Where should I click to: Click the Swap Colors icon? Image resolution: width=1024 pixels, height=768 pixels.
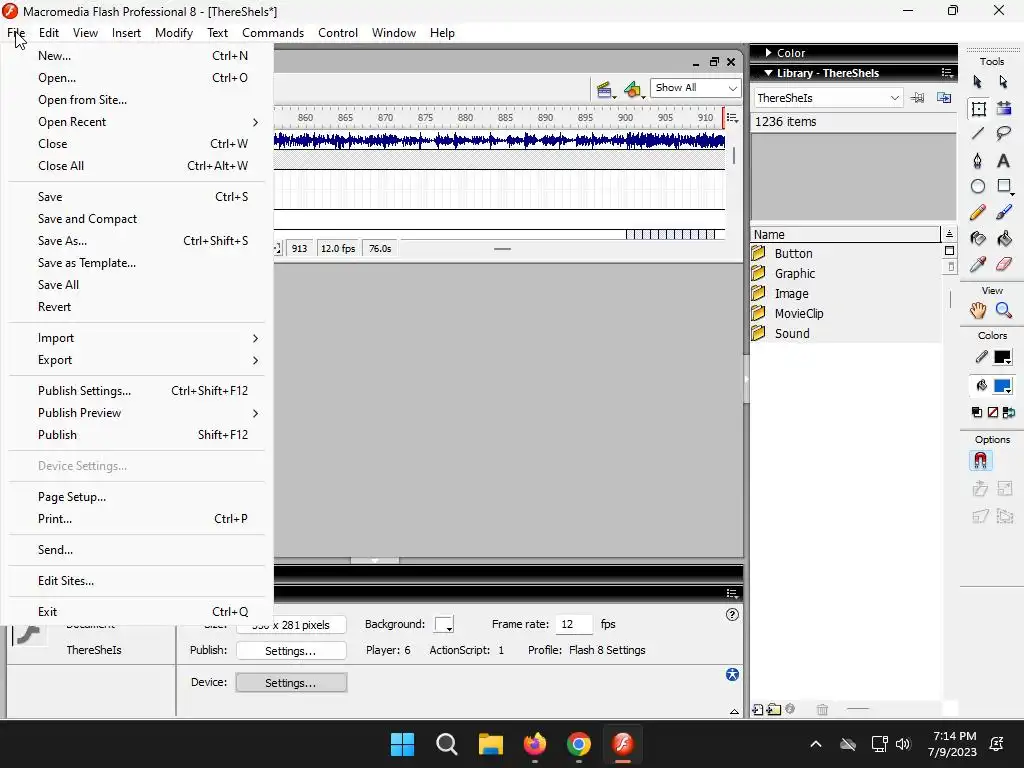[x=1009, y=412]
